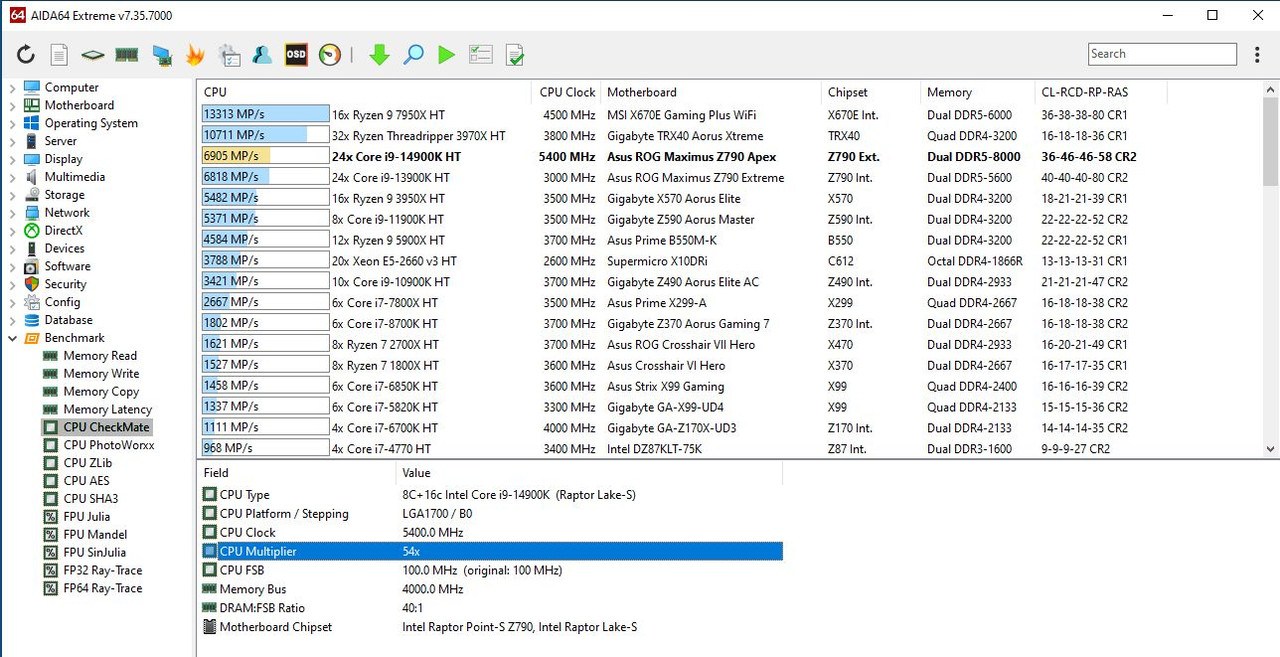Image resolution: width=1280 pixels, height=657 pixels.
Task: Click the Refresh toolbar icon
Action: pyautogui.click(x=25, y=55)
